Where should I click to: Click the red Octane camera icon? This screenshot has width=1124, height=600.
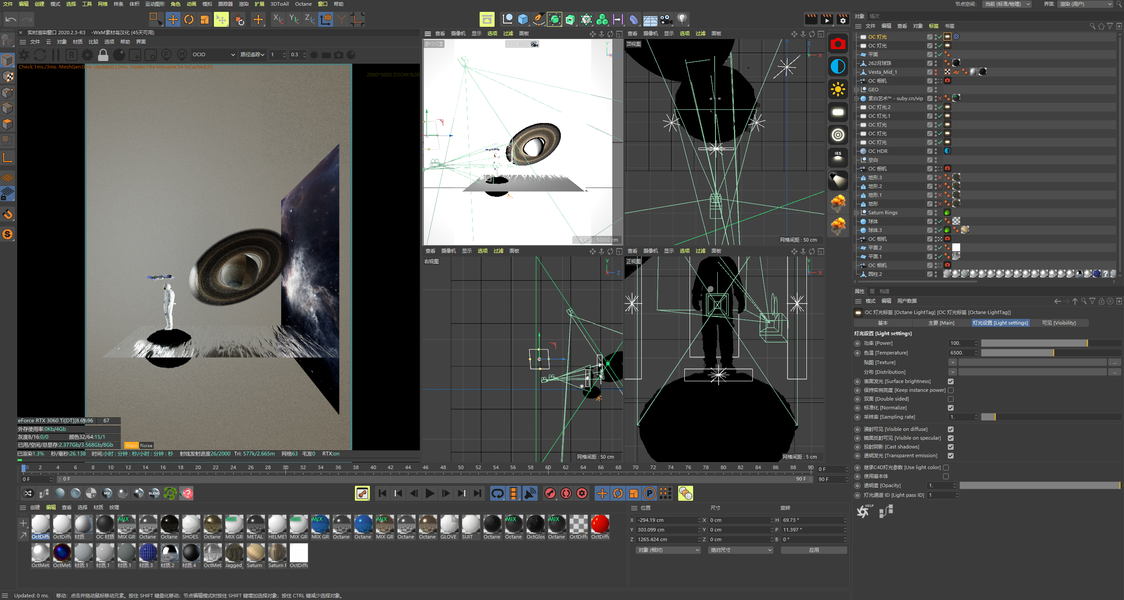[x=838, y=44]
